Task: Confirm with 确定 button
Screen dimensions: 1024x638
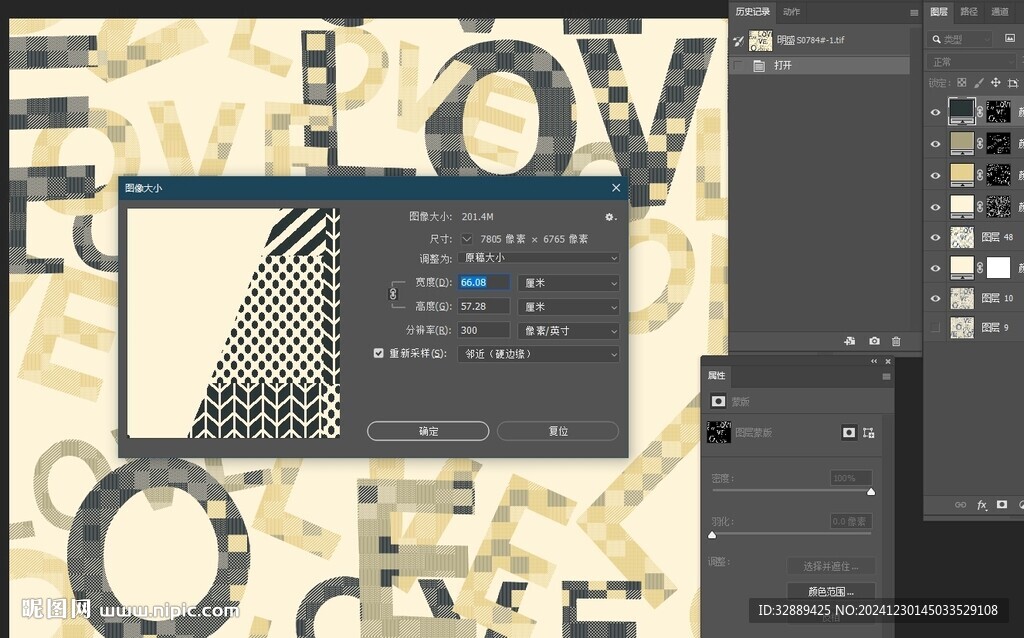Action: click(x=428, y=431)
